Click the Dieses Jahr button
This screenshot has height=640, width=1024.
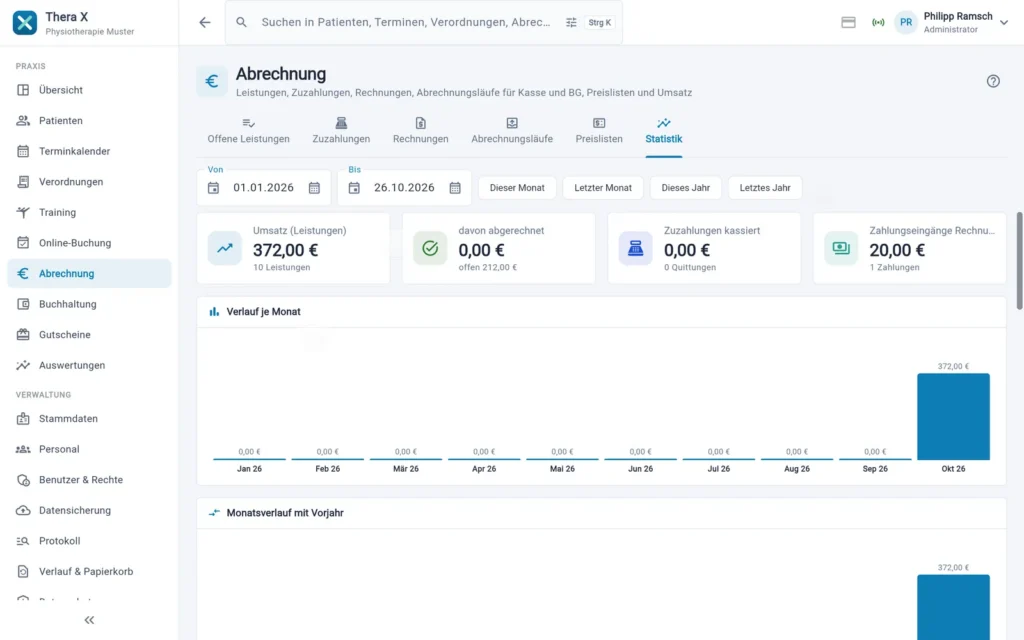tap(686, 188)
